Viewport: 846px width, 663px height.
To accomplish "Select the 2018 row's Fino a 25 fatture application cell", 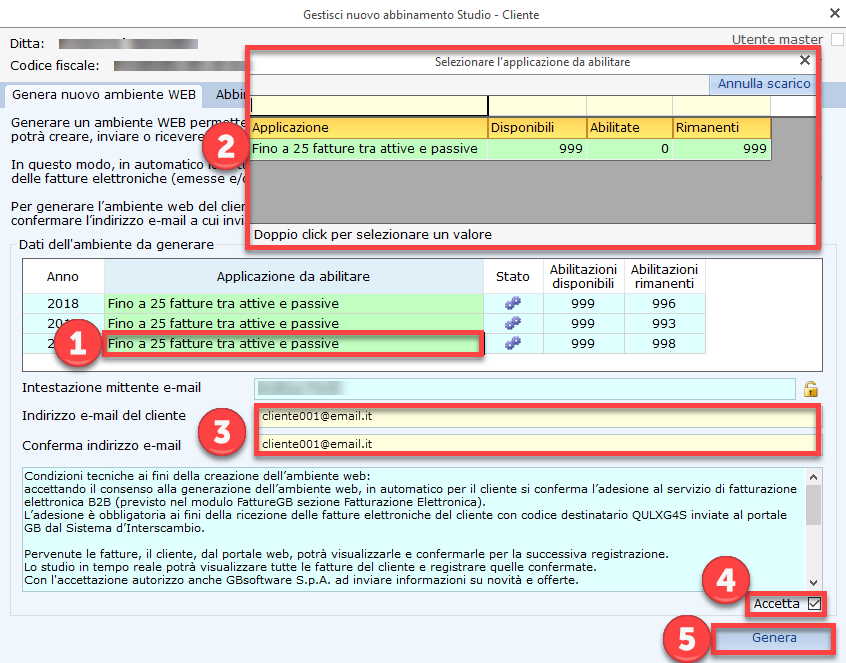I will (294, 304).
